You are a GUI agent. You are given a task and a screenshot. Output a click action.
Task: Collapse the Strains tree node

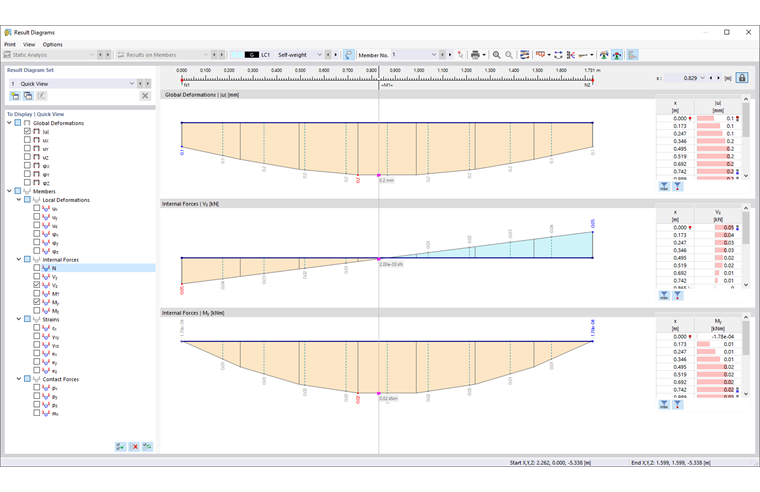pos(19,319)
